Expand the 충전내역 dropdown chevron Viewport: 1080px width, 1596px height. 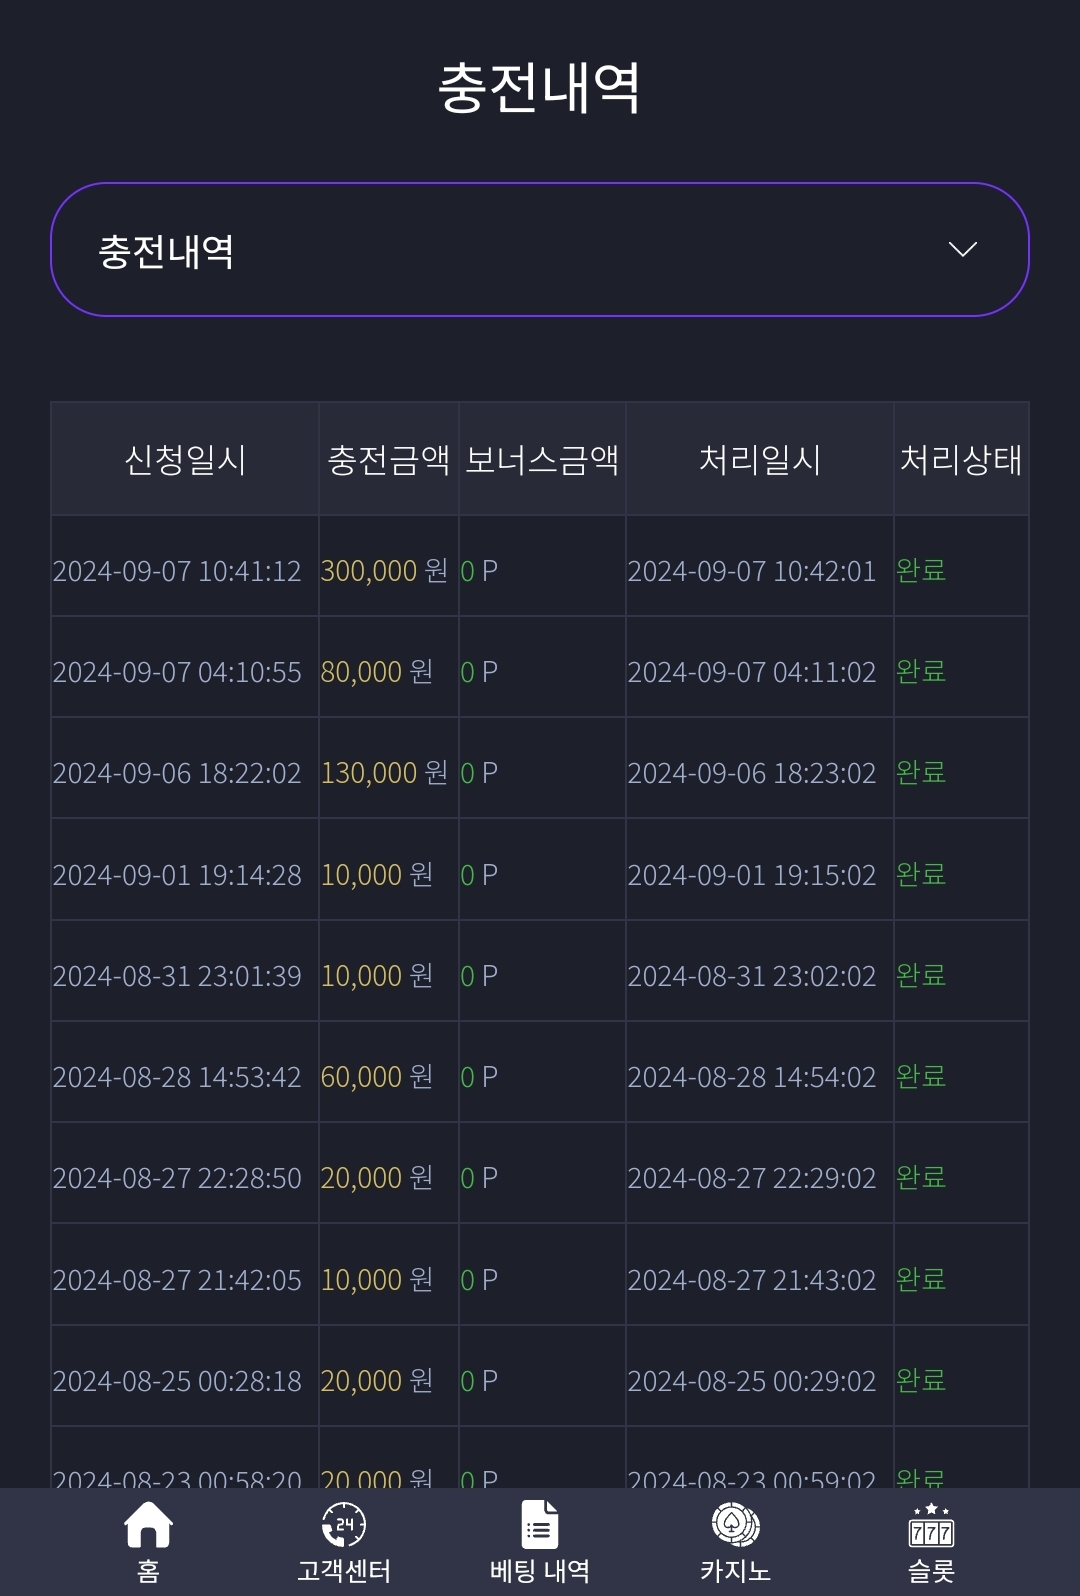click(962, 249)
